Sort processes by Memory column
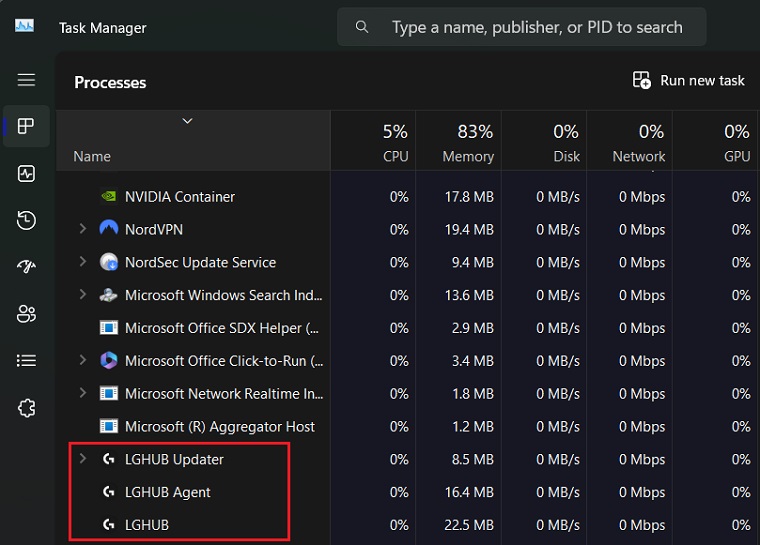The image size is (760, 545). click(459, 141)
